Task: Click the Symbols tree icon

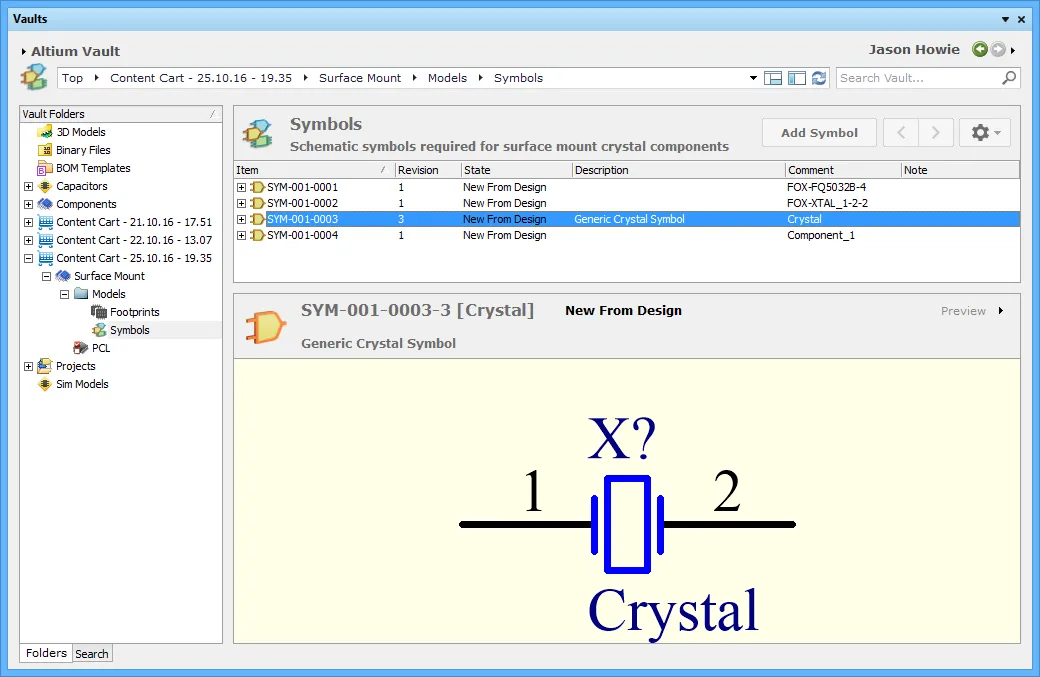Action: (x=99, y=330)
